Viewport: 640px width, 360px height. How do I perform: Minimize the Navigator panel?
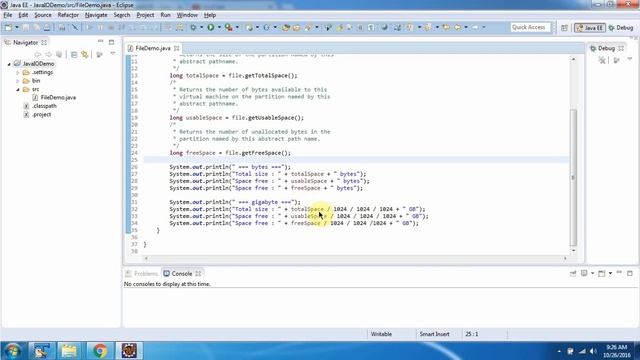100,42
